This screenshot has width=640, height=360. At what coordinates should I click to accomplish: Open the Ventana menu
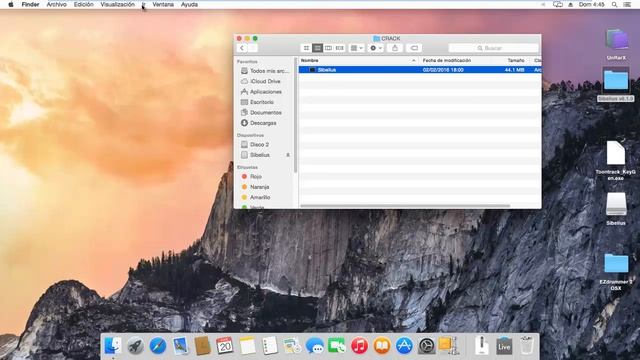tap(163, 4)
